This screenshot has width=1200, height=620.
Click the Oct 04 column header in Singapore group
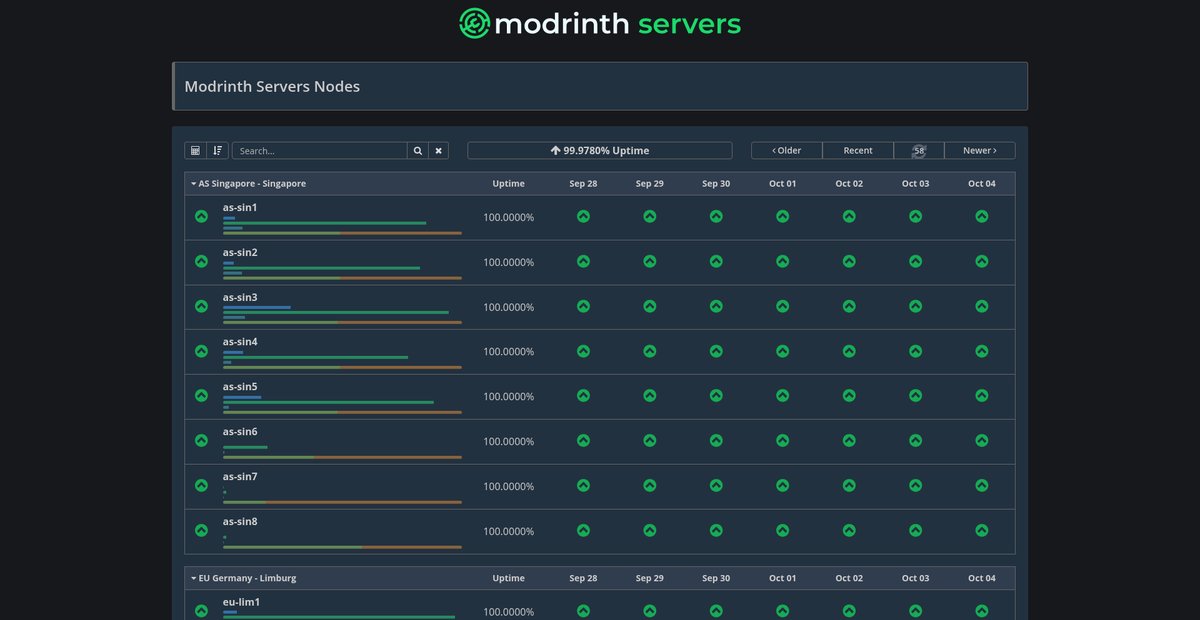982,184
